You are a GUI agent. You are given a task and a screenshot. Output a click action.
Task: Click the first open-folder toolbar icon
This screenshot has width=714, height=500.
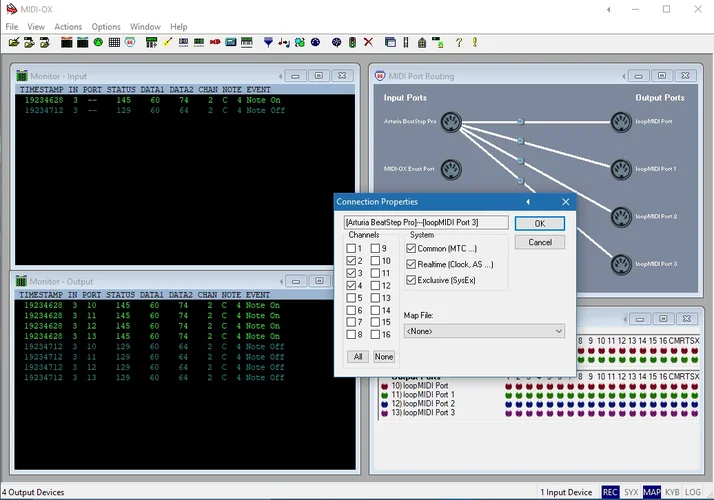pyautogui.click(x=13, y=42)
